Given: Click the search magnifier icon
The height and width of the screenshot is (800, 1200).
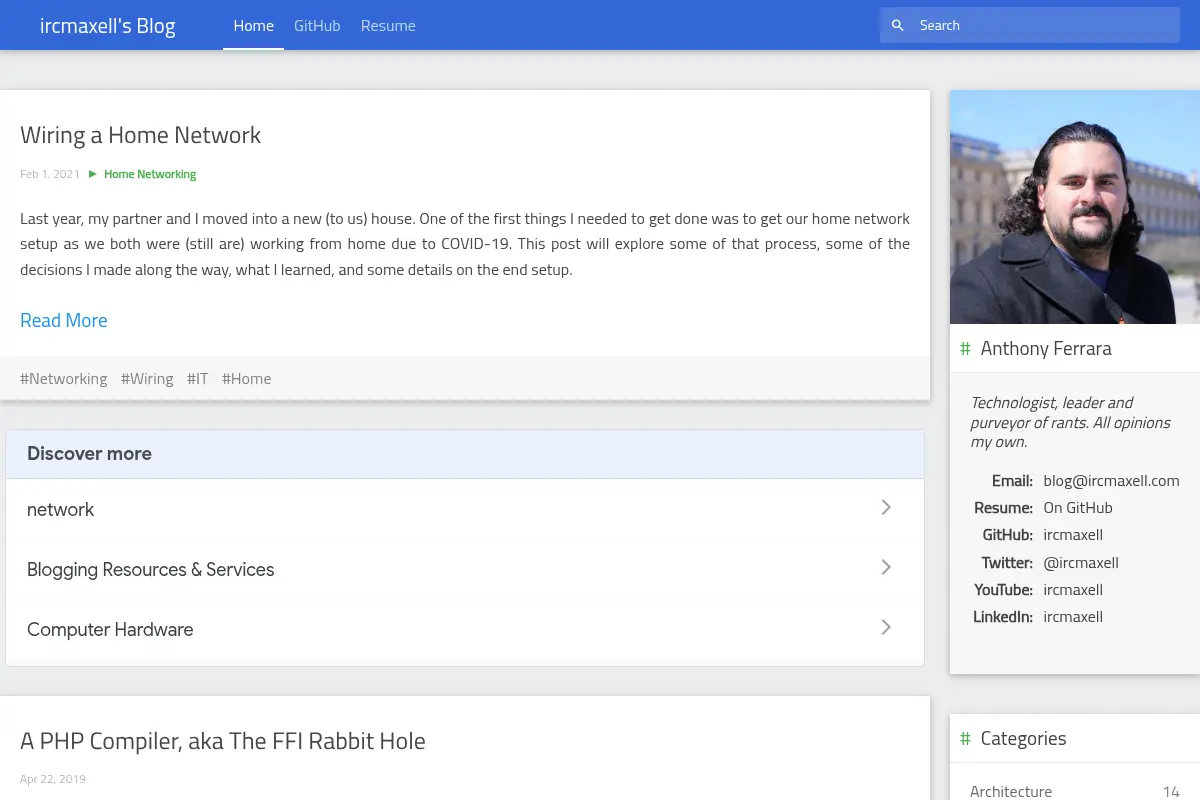Looking at the screenshot, I should click(897, 26).
